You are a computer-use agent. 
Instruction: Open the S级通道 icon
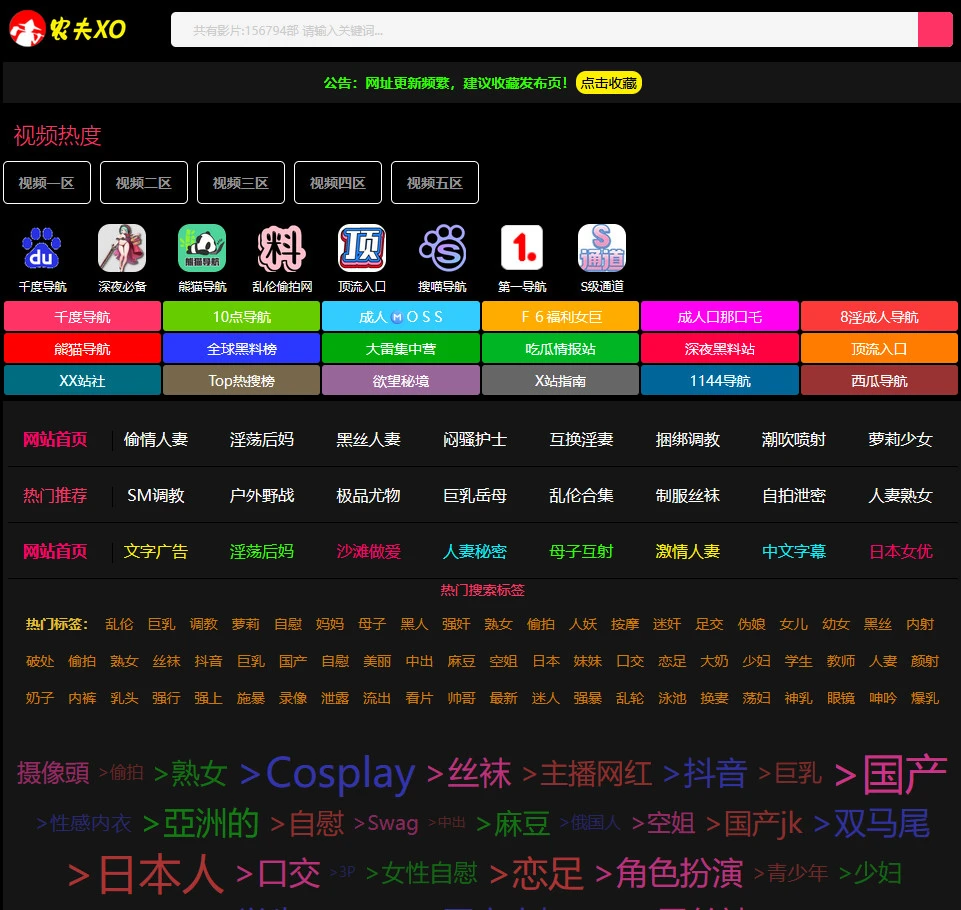tap(602, 249)
